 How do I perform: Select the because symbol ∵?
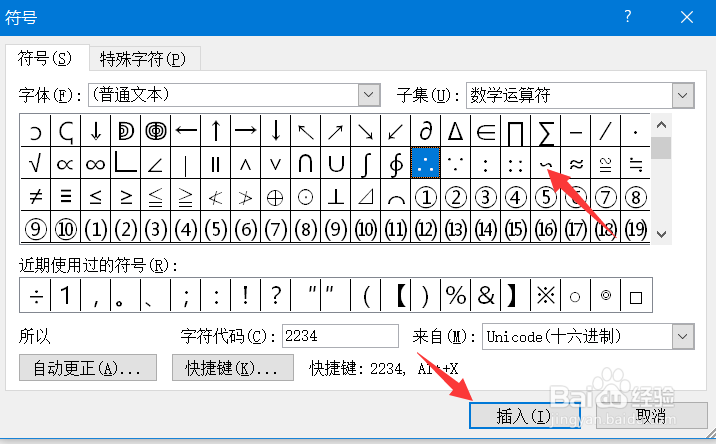point(455,163)
